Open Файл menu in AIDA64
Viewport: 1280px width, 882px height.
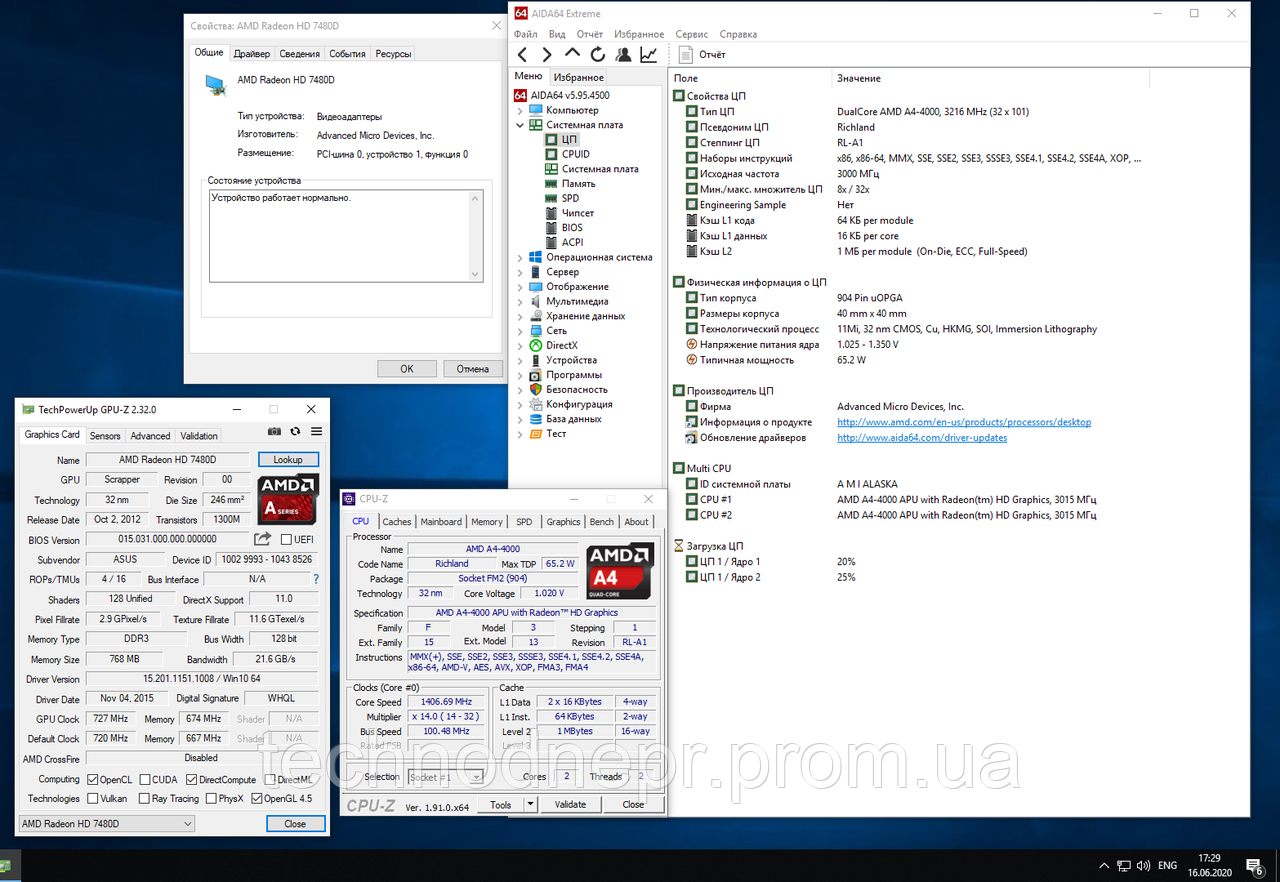525,34
